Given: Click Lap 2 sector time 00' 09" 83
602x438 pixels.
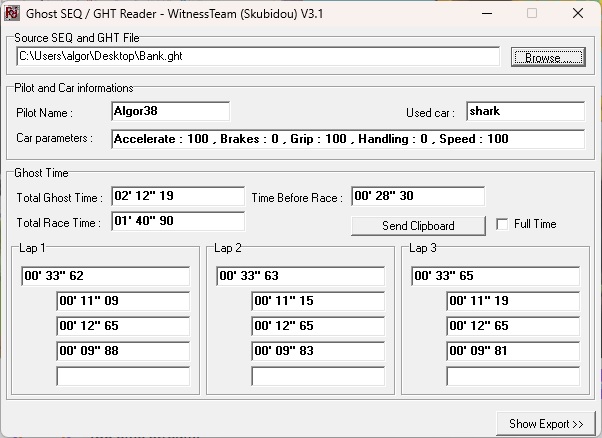Looking at the screenshot, I should 318,351.
